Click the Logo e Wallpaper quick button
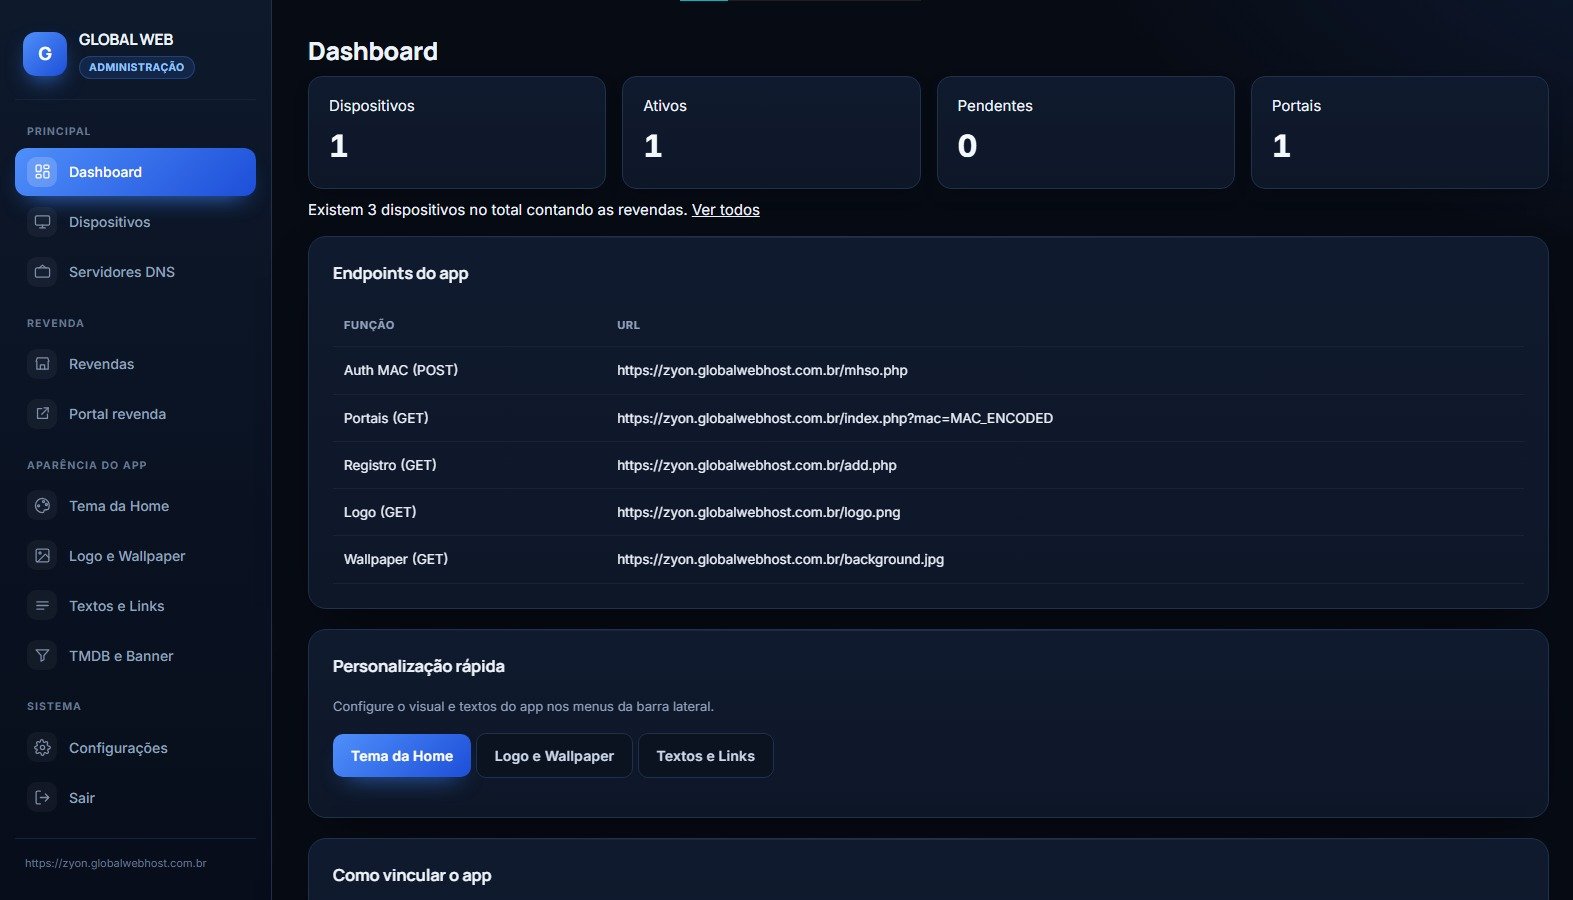 pos(554,756)
